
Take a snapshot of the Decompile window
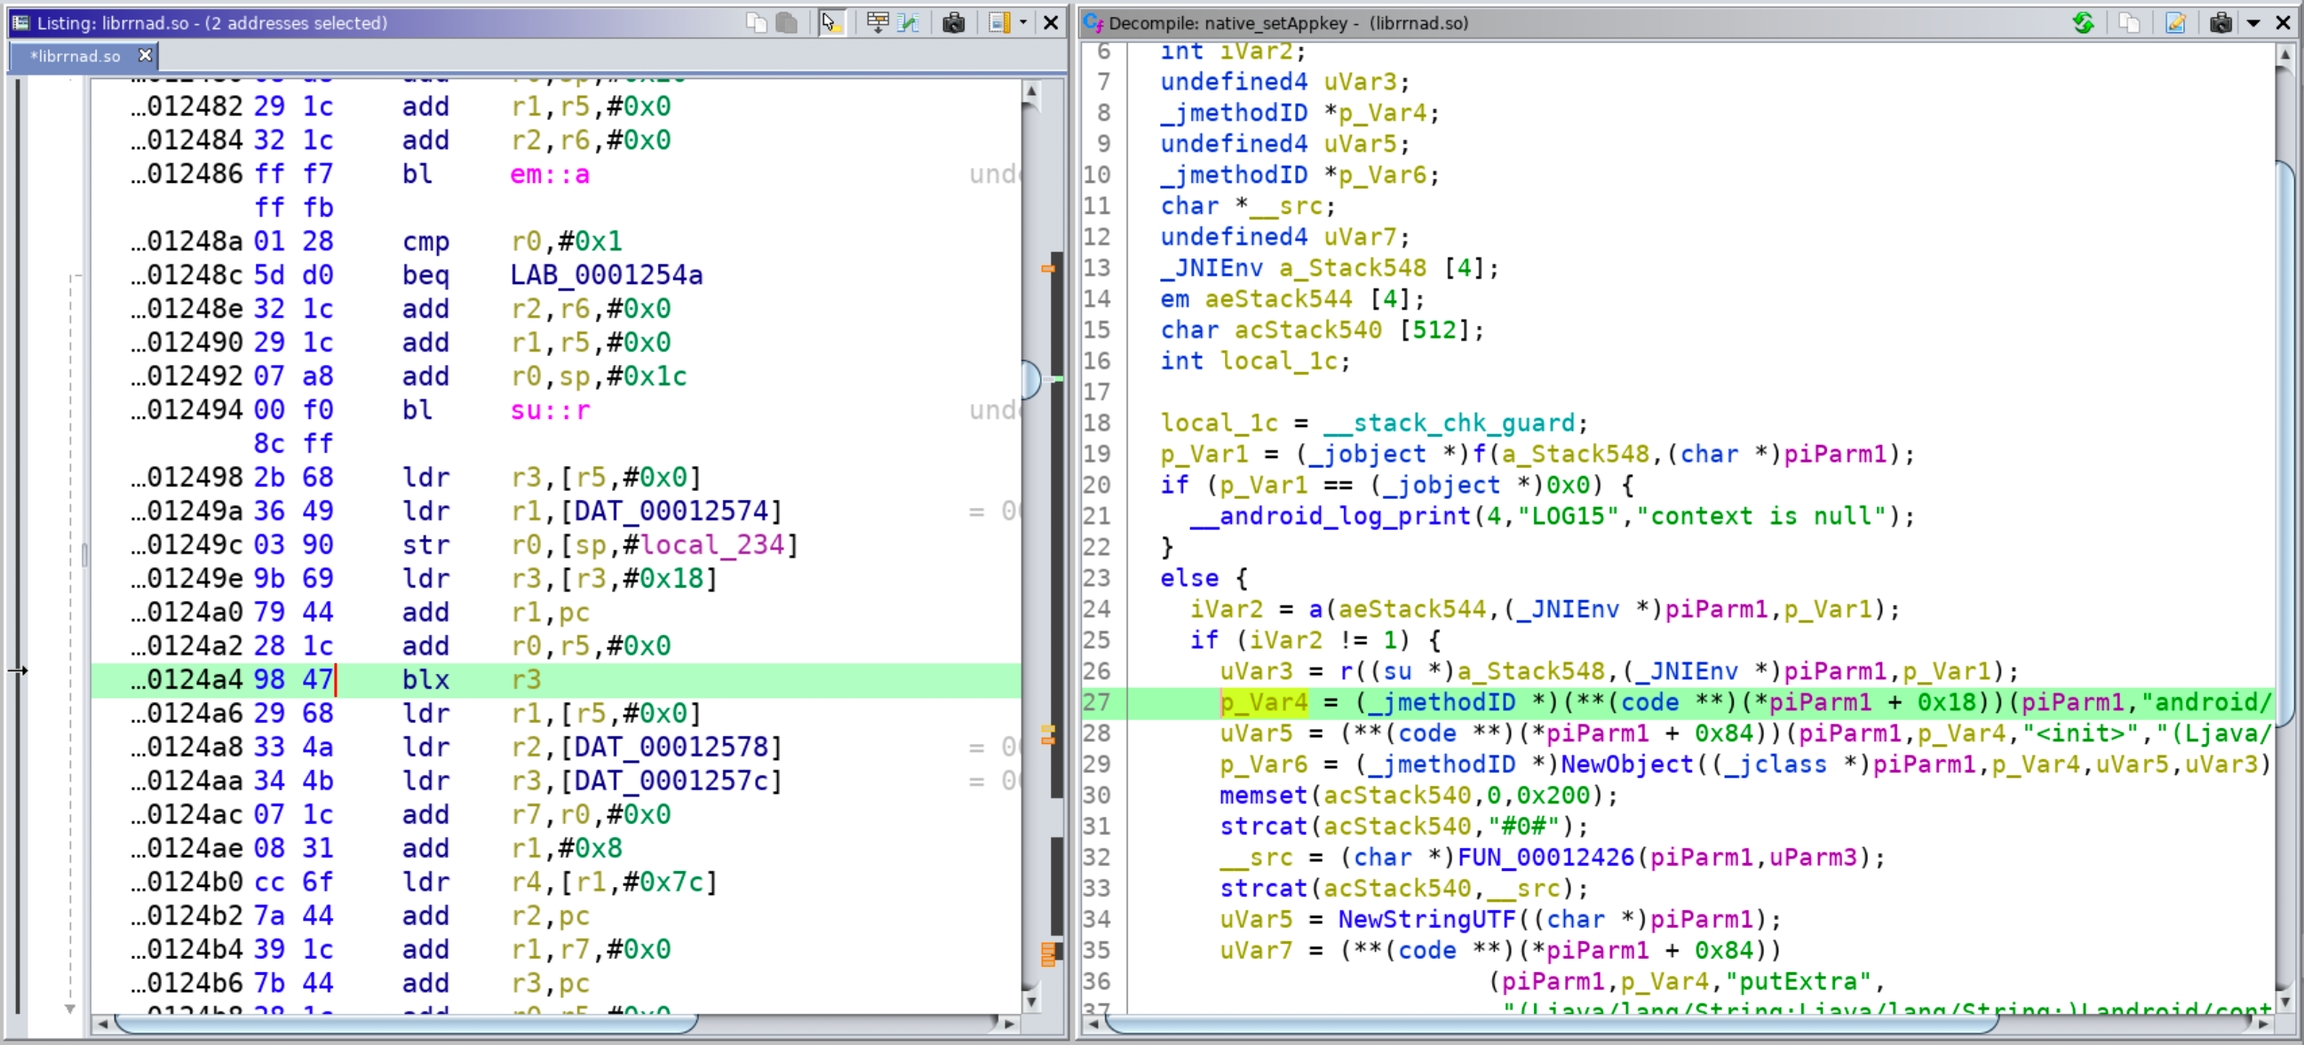(x=2220, y=22)
